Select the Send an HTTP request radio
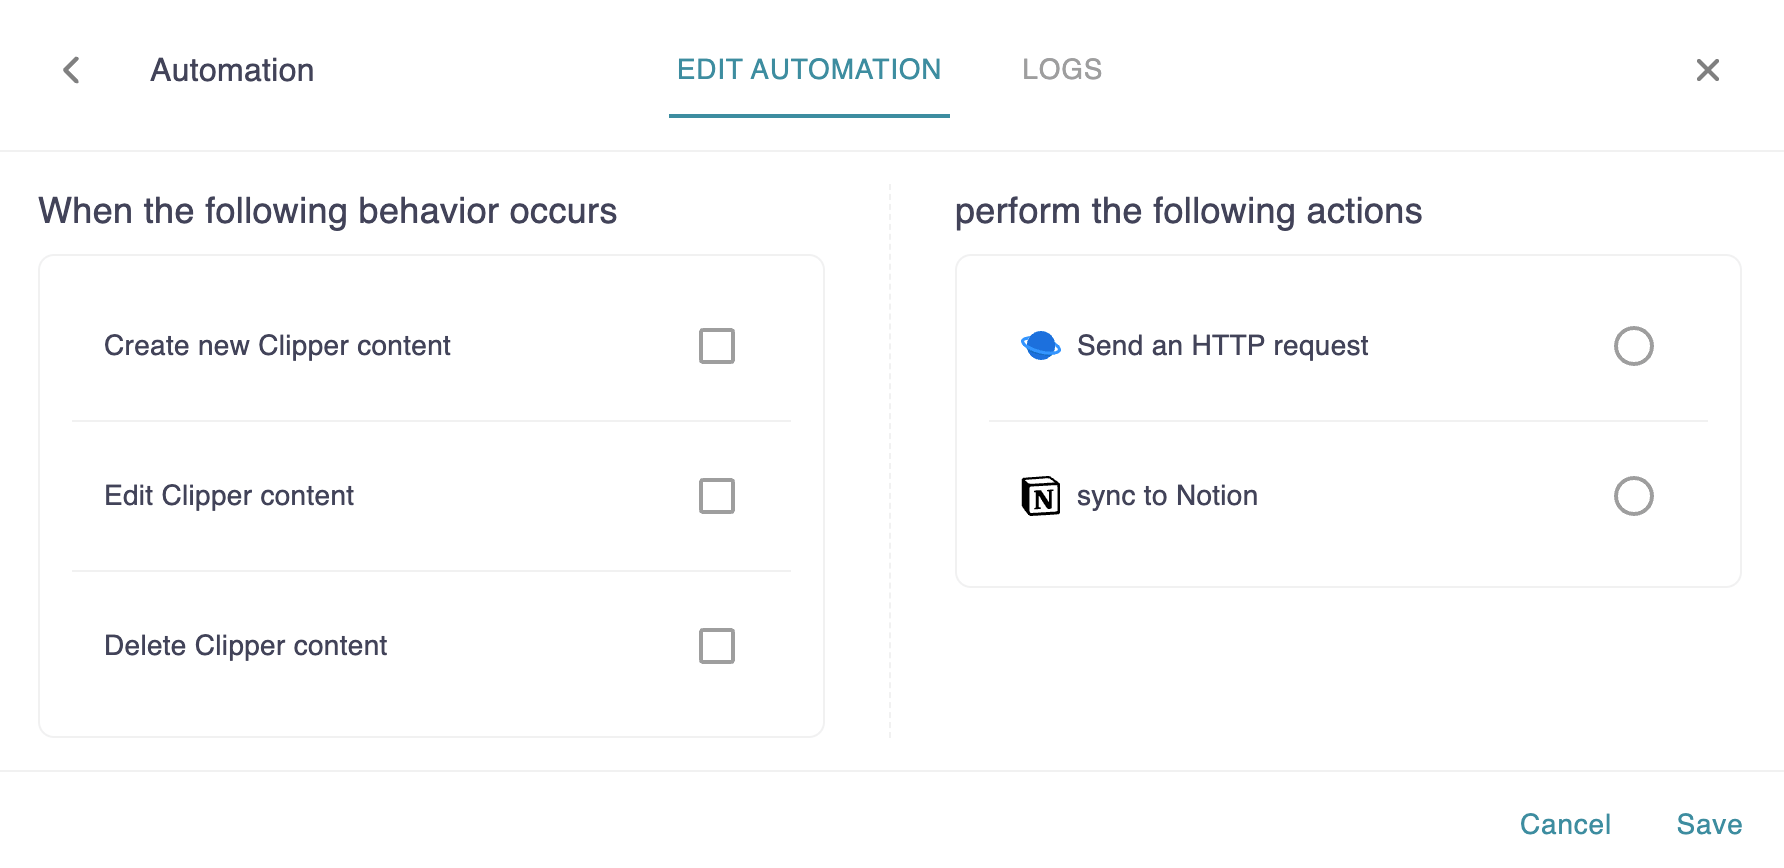Screen dimensions: 1784x868 pyautogui.click(x=1633, y=346)
